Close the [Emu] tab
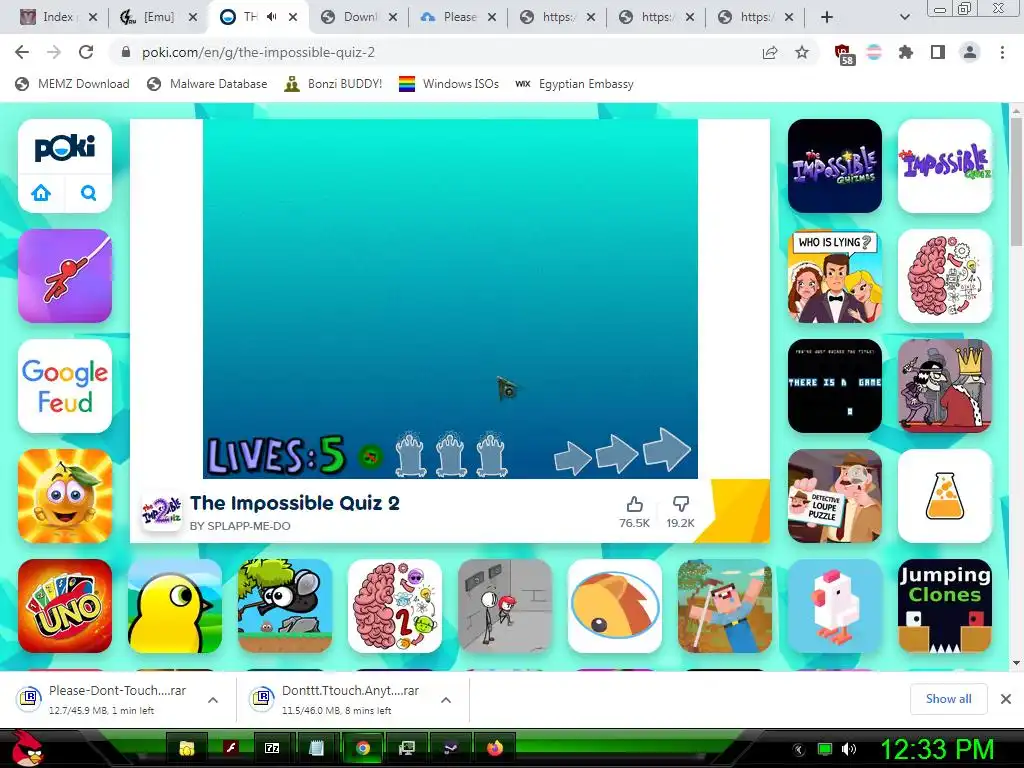Screen dimensions: 1024x768 coord(193,18)
